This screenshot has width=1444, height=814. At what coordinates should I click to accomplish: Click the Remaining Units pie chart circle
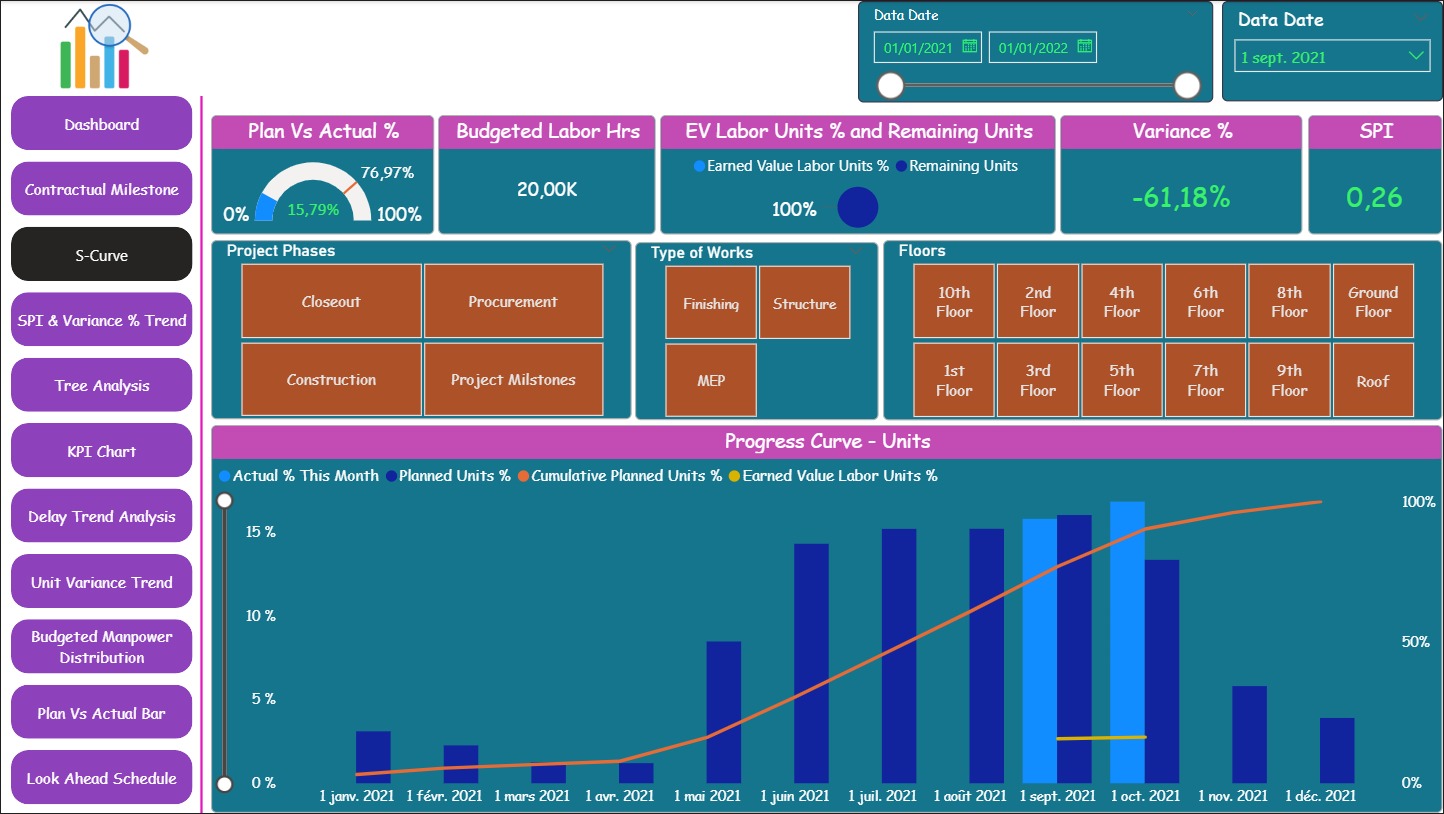click(x=858, y=207)
